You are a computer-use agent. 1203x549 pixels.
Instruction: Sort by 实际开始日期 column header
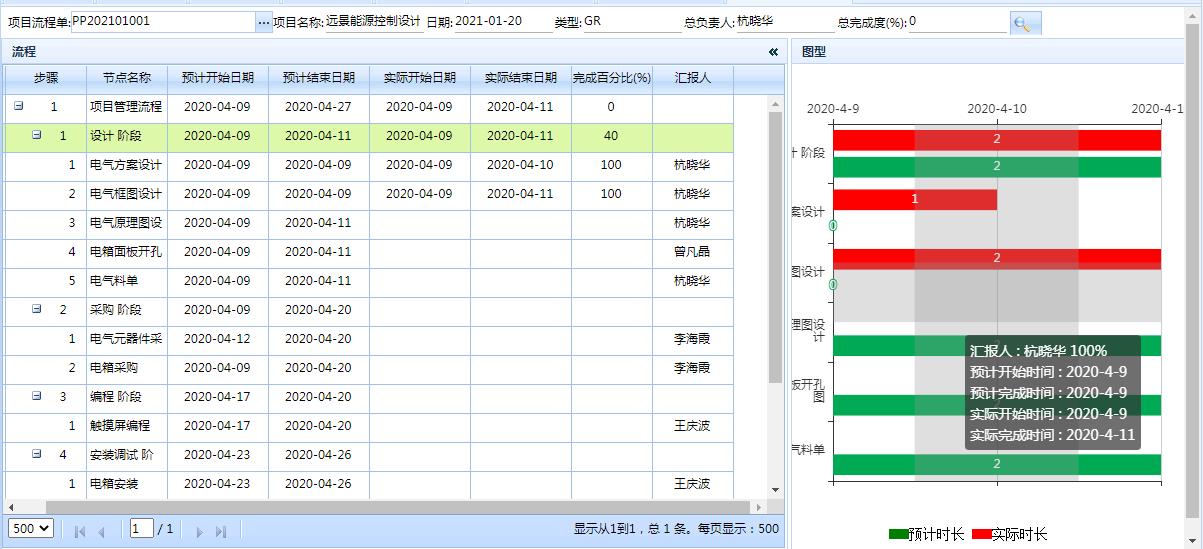420,77
